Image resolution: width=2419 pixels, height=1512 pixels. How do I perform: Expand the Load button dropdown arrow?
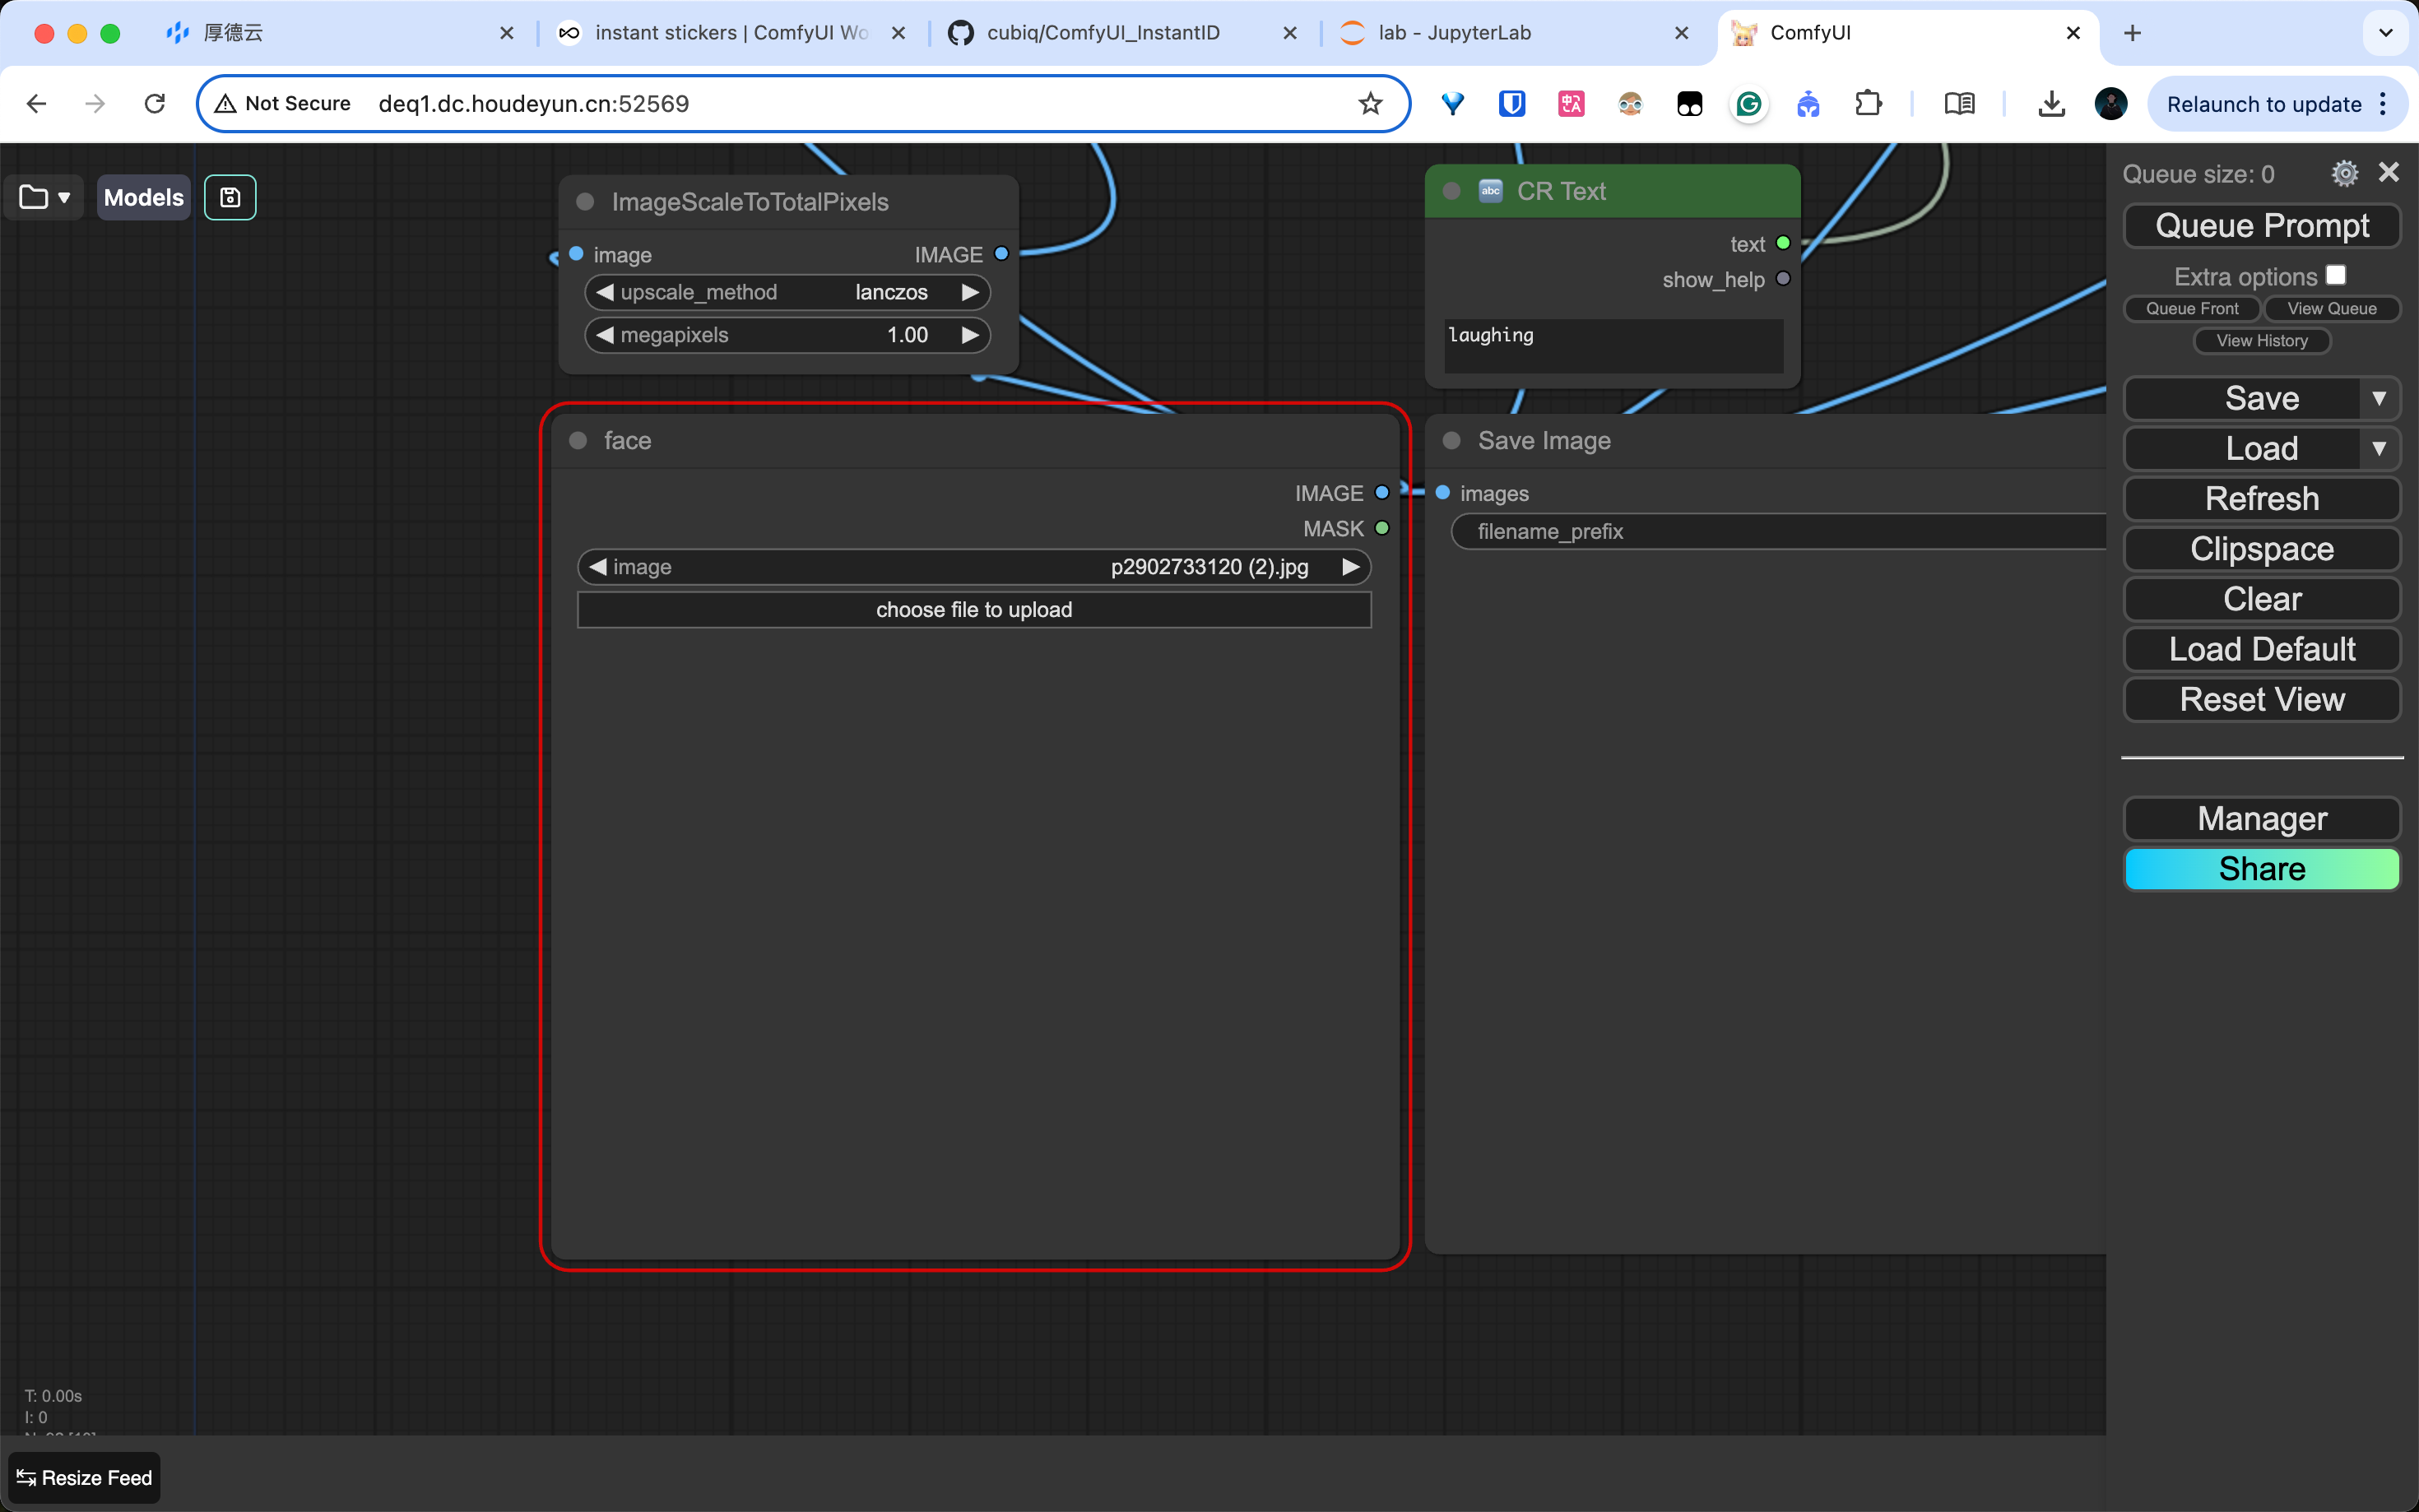(2379, 448)
